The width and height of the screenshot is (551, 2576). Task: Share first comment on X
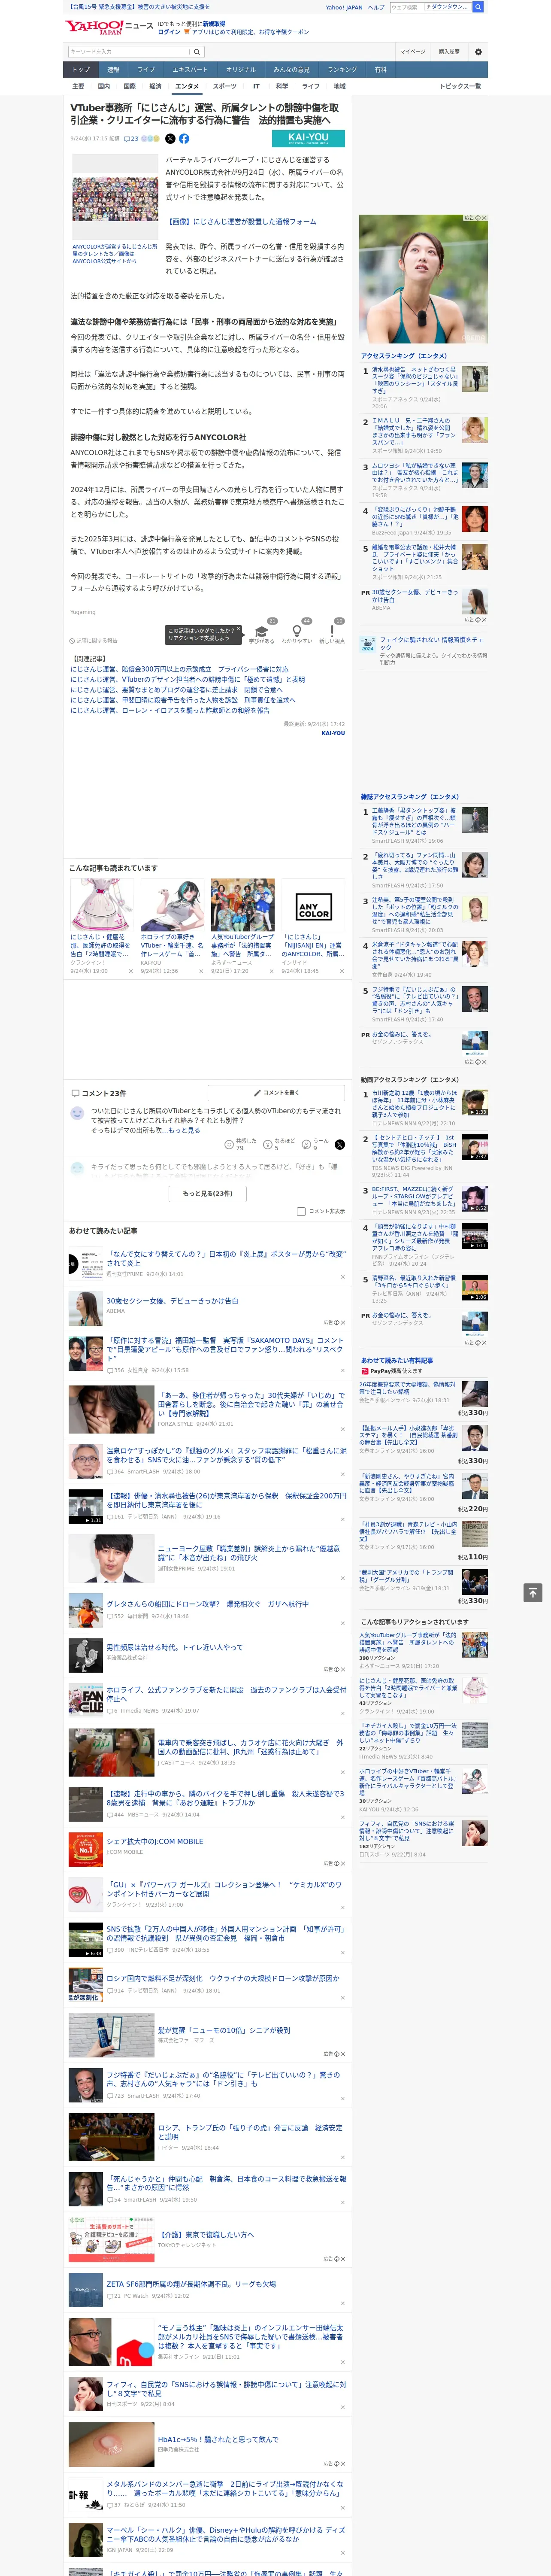pyautogui.click(x=339, y=1144)
